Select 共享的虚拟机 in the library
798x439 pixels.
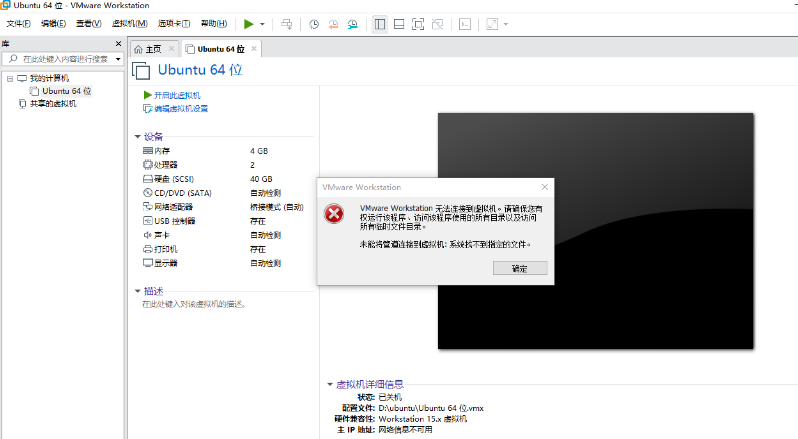click(x=53, y=104)
